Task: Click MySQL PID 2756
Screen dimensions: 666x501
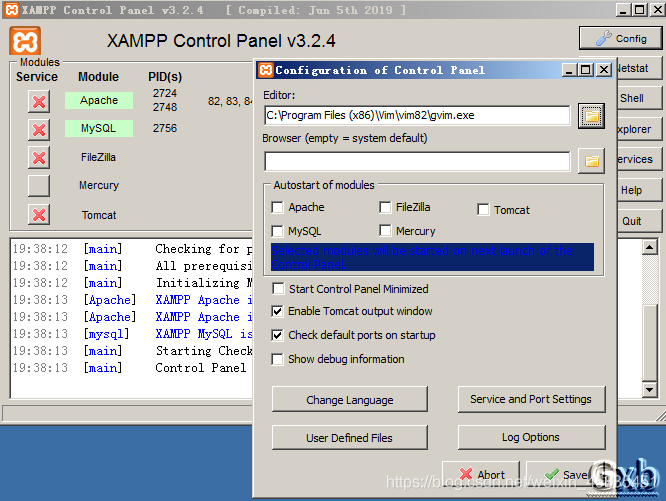Action: [165, 128]
